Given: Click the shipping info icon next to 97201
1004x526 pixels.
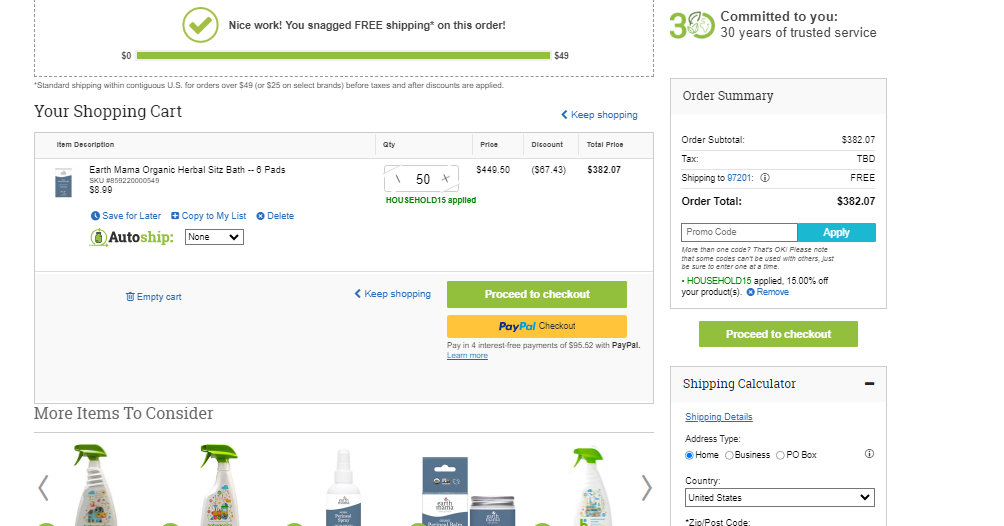Looking at the screenshot, I should tap(765, 178).
